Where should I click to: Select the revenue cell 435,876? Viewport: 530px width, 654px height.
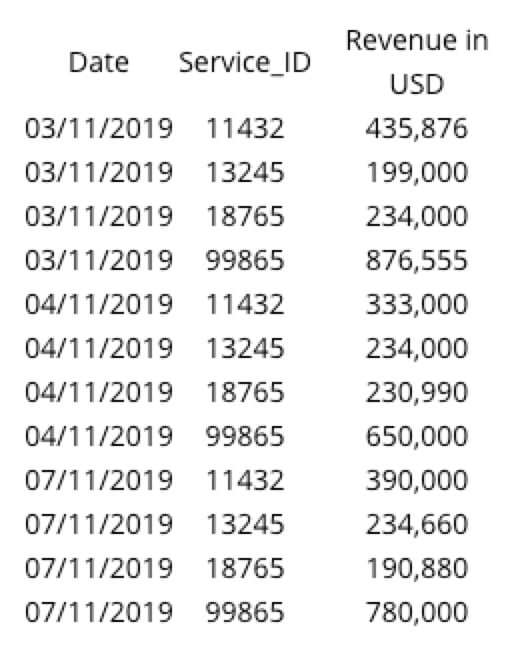(x=417, y=128)
